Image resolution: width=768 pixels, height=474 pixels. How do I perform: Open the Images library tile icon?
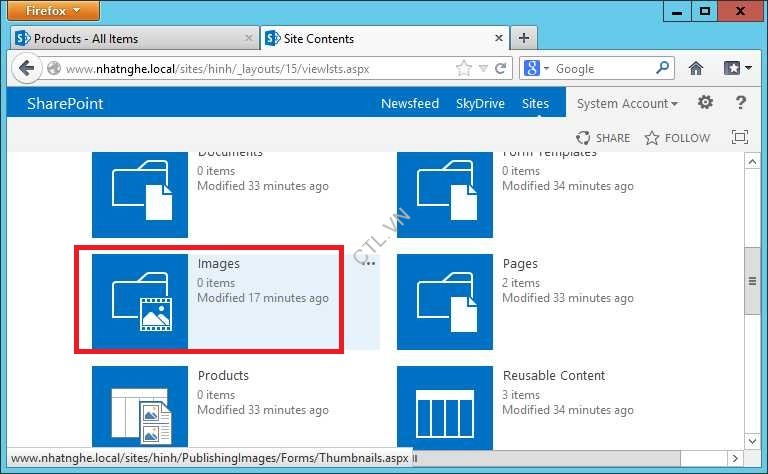(140, 301)
